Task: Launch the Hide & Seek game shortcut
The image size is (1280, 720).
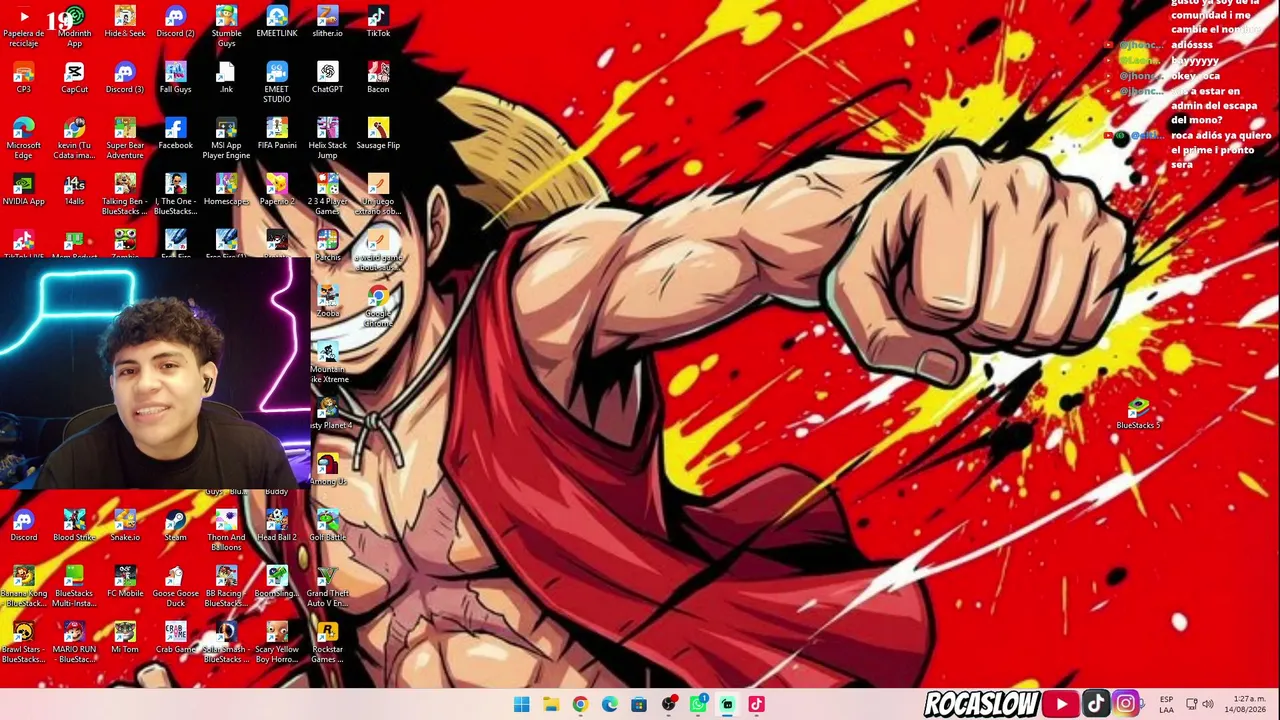Action: pos(125,22)
